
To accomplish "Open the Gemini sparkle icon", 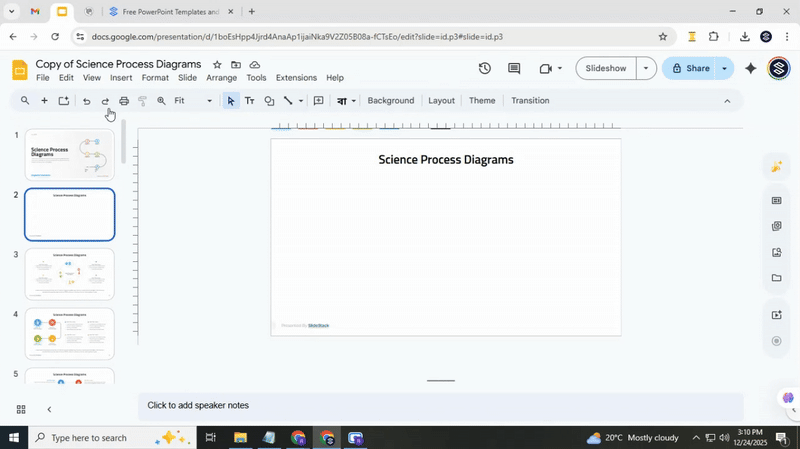I will click(751, 69).
